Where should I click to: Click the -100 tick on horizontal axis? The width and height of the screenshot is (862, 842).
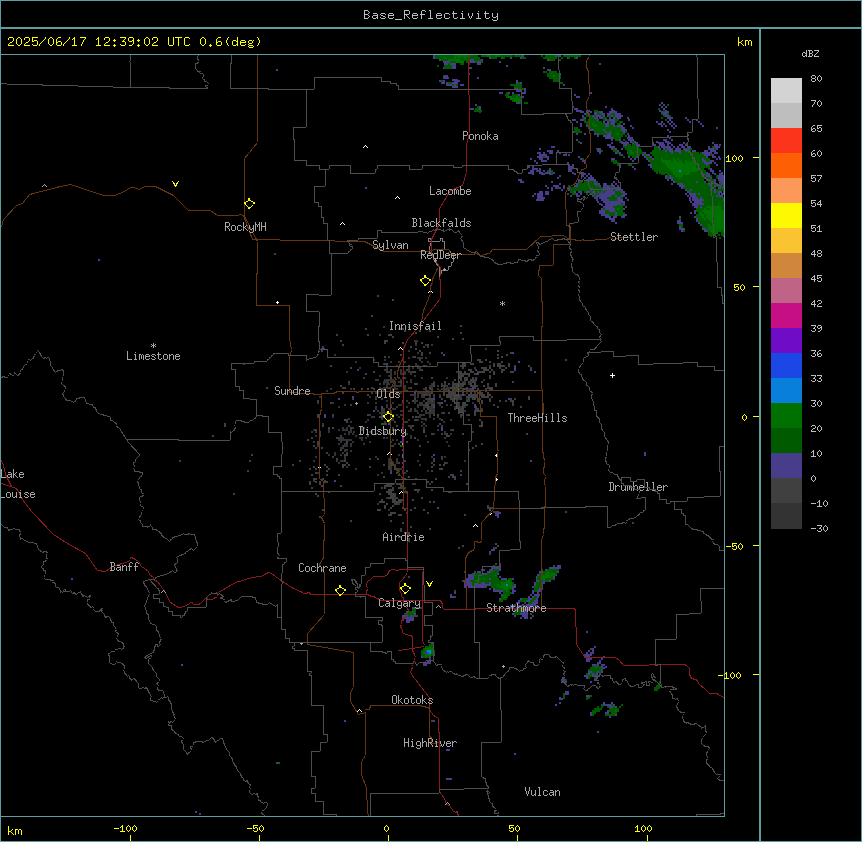125,828
